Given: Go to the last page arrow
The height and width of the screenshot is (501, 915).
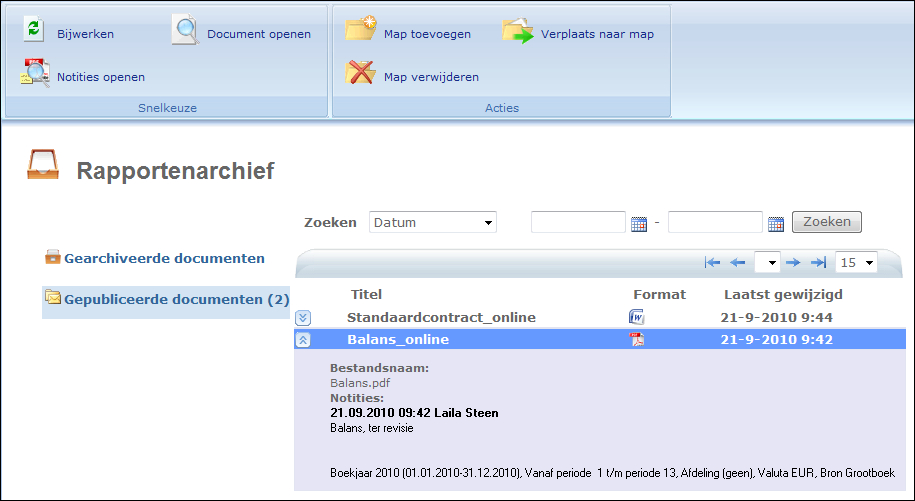Looking at the screenshot, I should point(818,262).
